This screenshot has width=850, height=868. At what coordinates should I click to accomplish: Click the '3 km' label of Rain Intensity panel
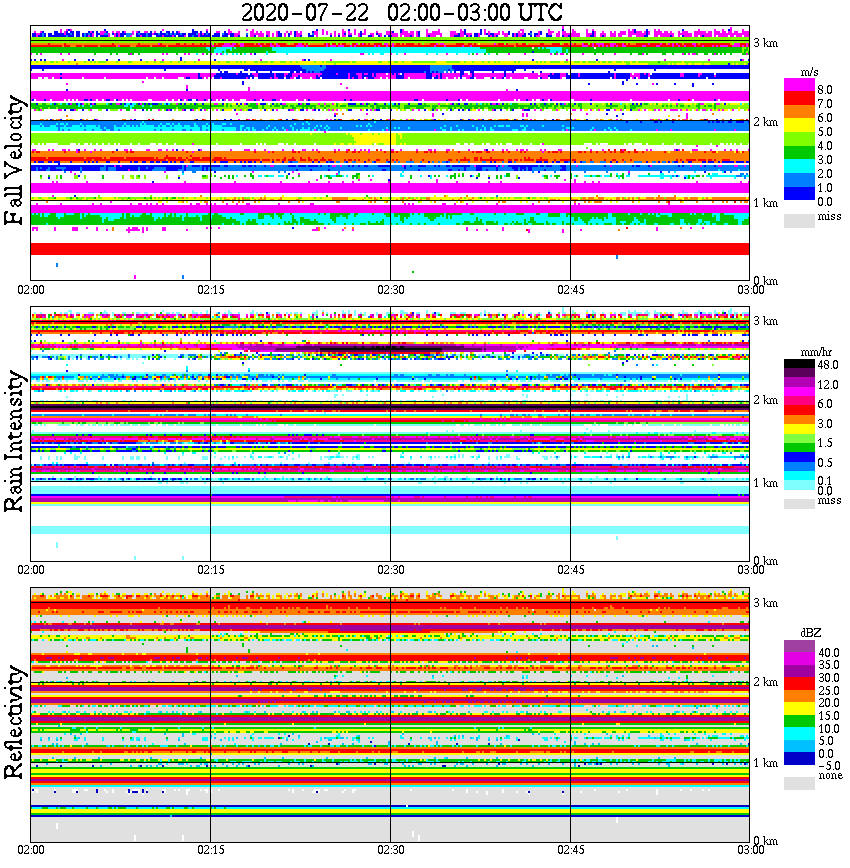pyautogui.click(x=766, y=321)
